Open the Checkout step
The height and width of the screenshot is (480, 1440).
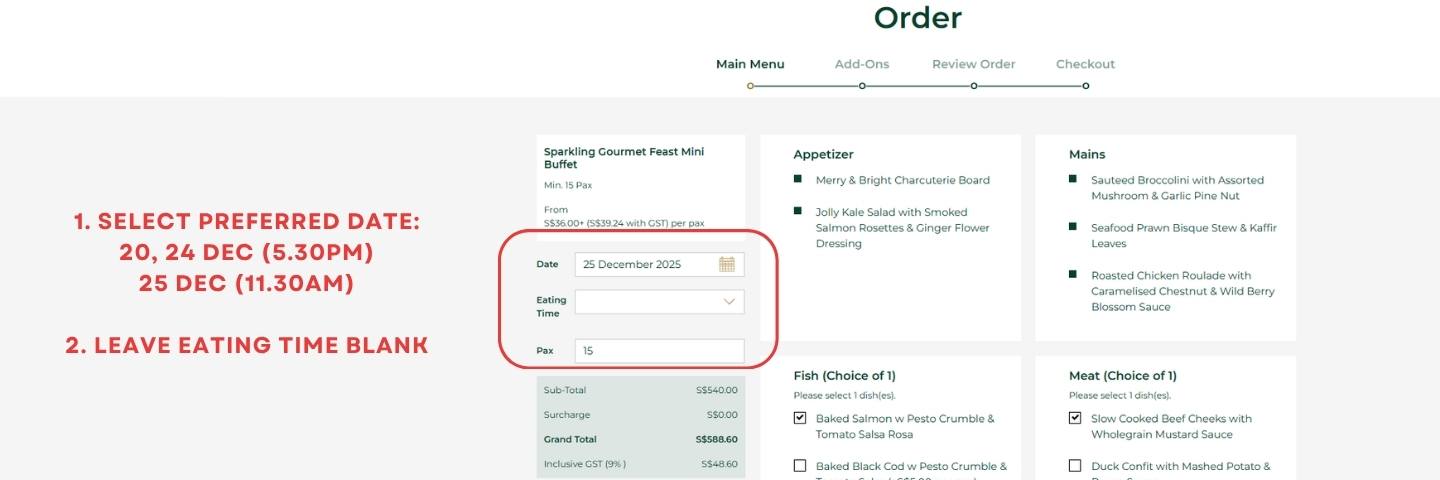pyautogui.click(x=1085, y=64)
